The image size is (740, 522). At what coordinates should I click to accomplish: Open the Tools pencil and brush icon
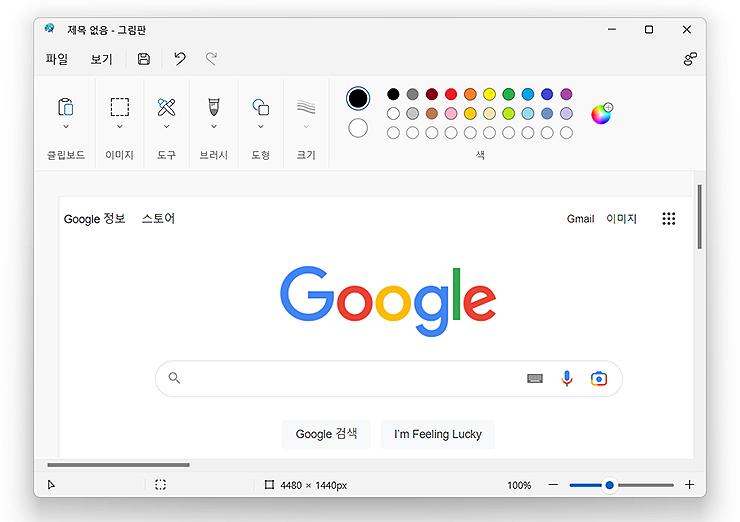coord(166,107)
